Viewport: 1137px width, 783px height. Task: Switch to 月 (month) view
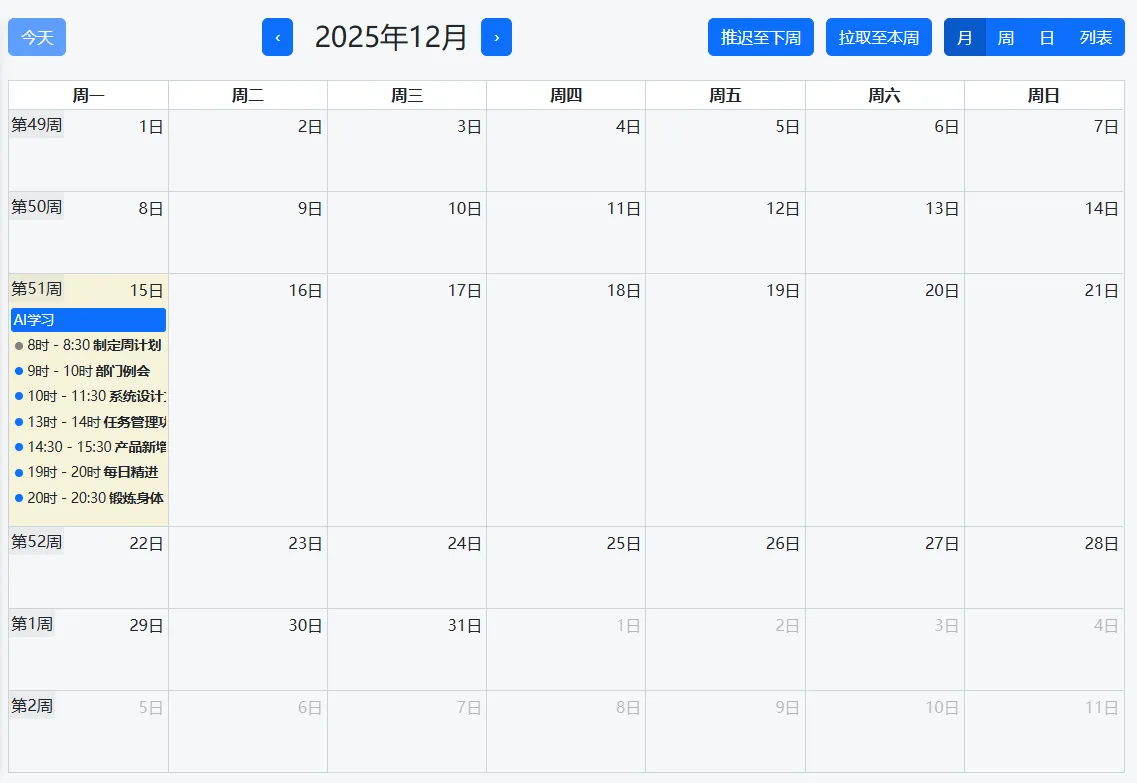[964, 37]
